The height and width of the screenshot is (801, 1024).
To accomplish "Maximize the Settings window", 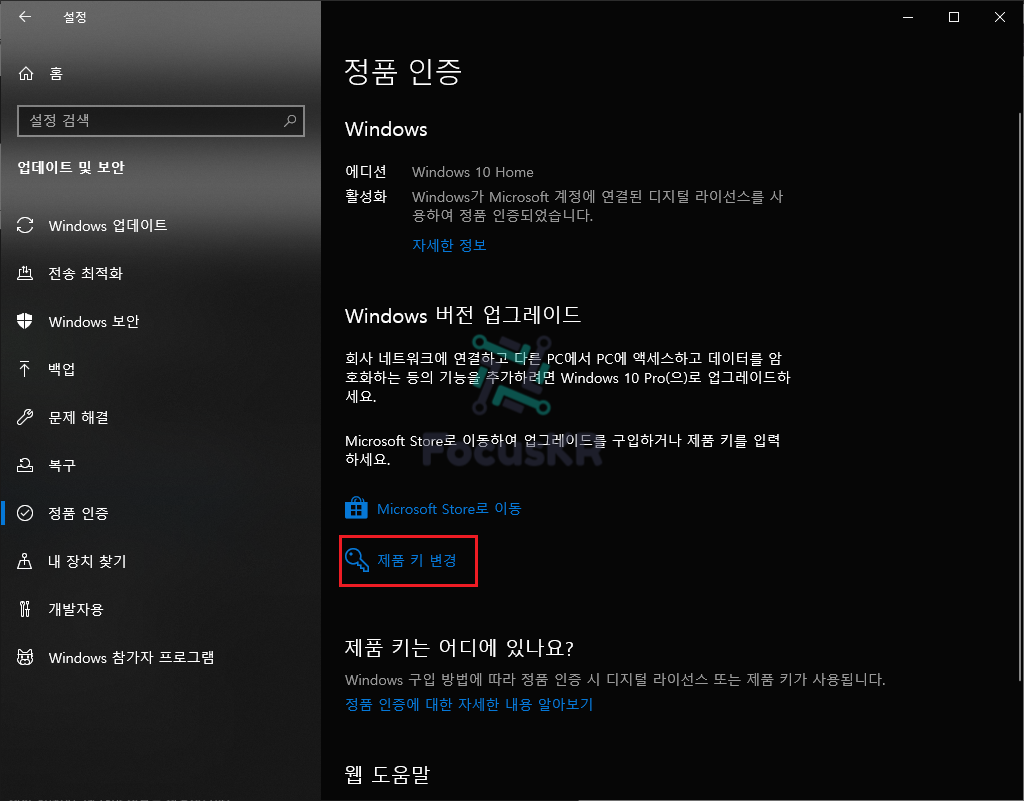I will click(953, 18).
